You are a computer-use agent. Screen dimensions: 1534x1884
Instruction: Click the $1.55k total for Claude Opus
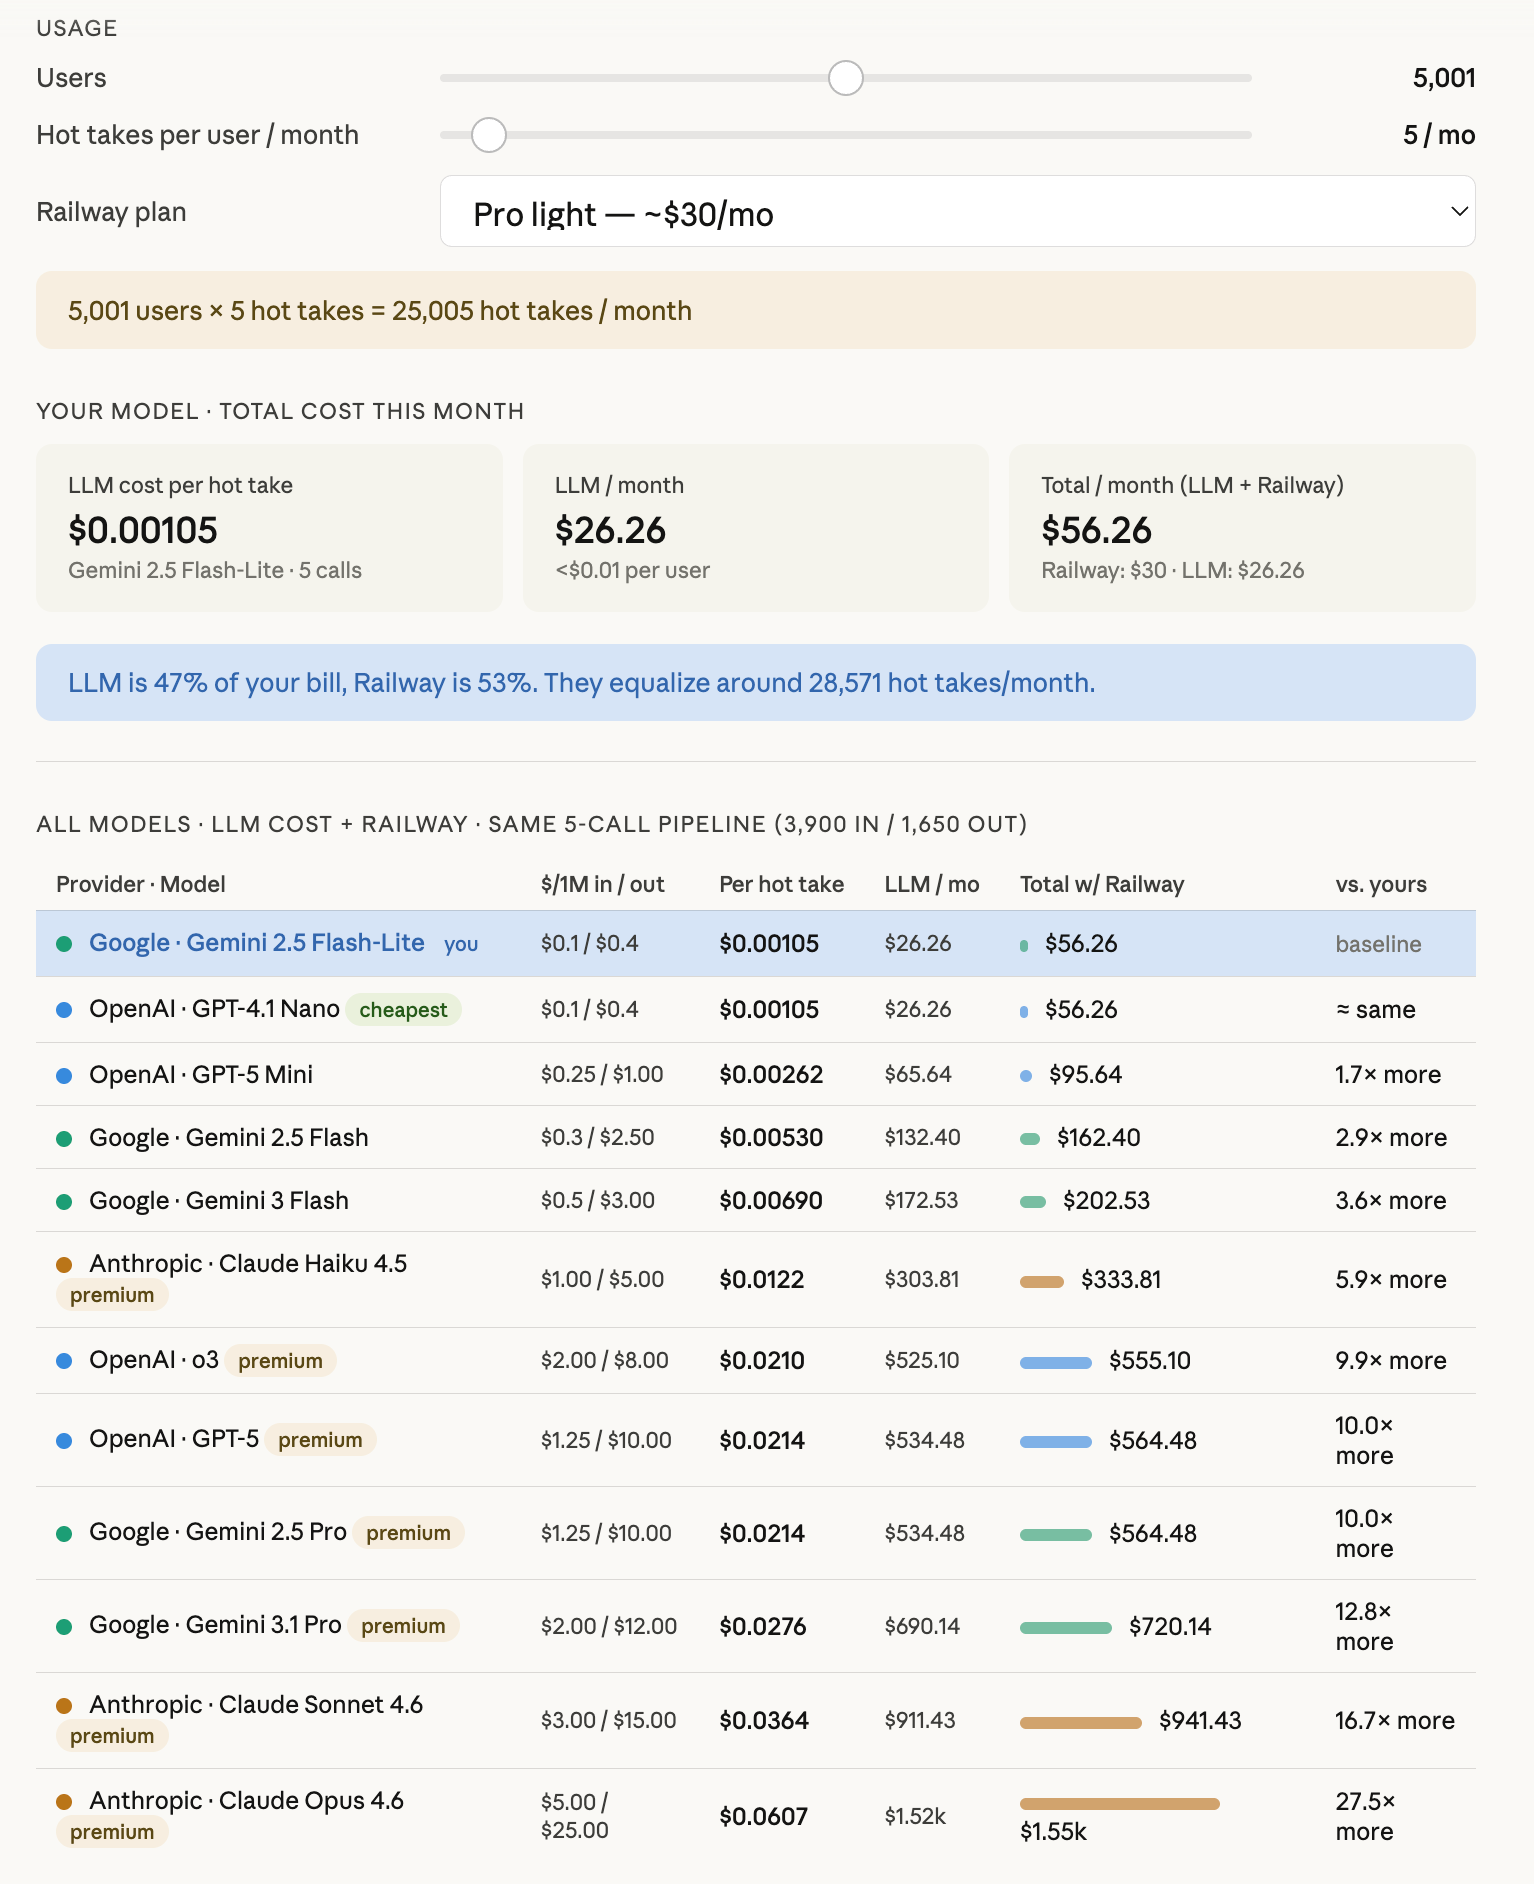point(1053,1832)
